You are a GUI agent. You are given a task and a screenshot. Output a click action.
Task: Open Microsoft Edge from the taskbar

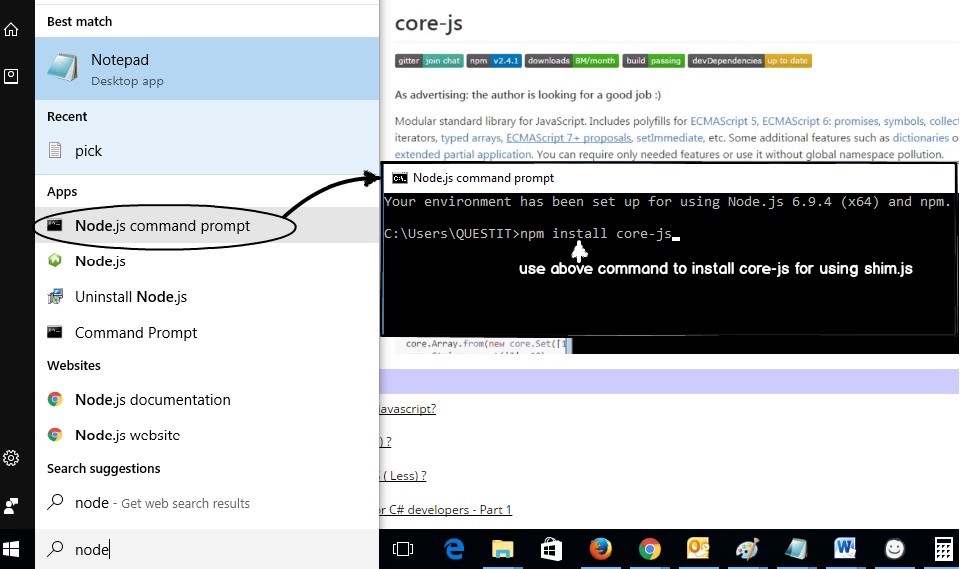454,549
